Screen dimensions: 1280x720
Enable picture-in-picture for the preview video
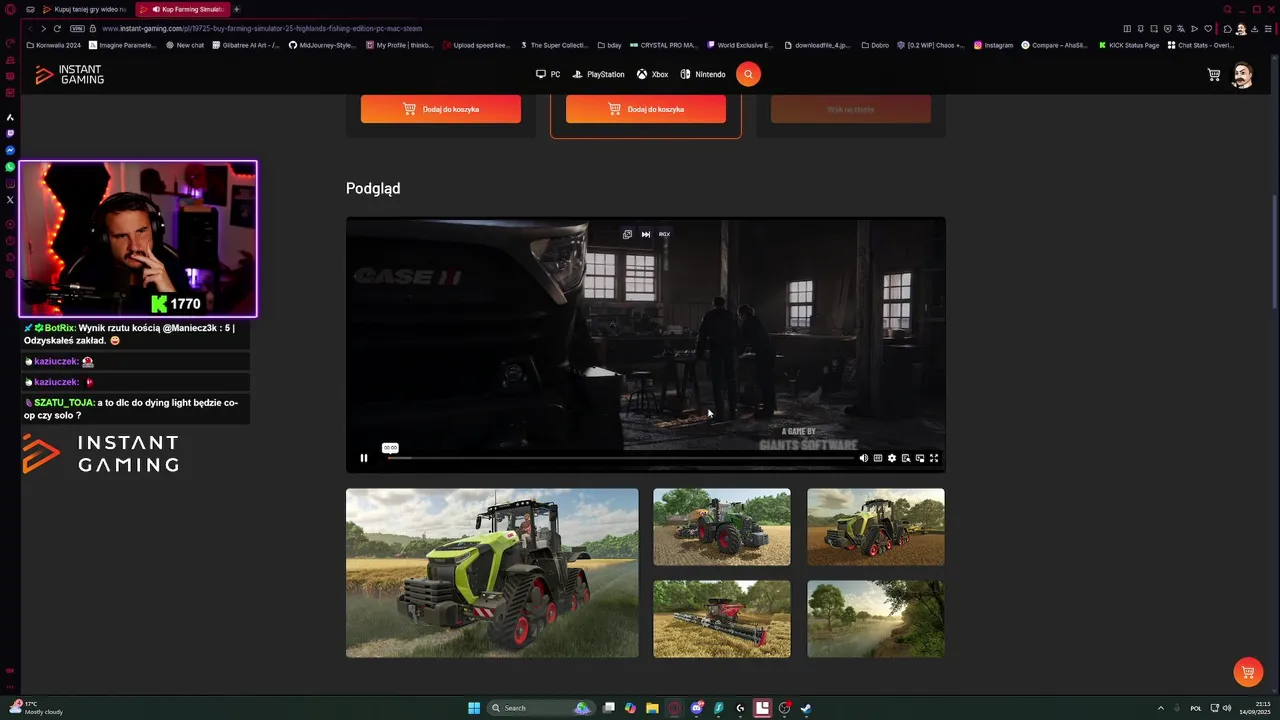[x=920, y=458]
